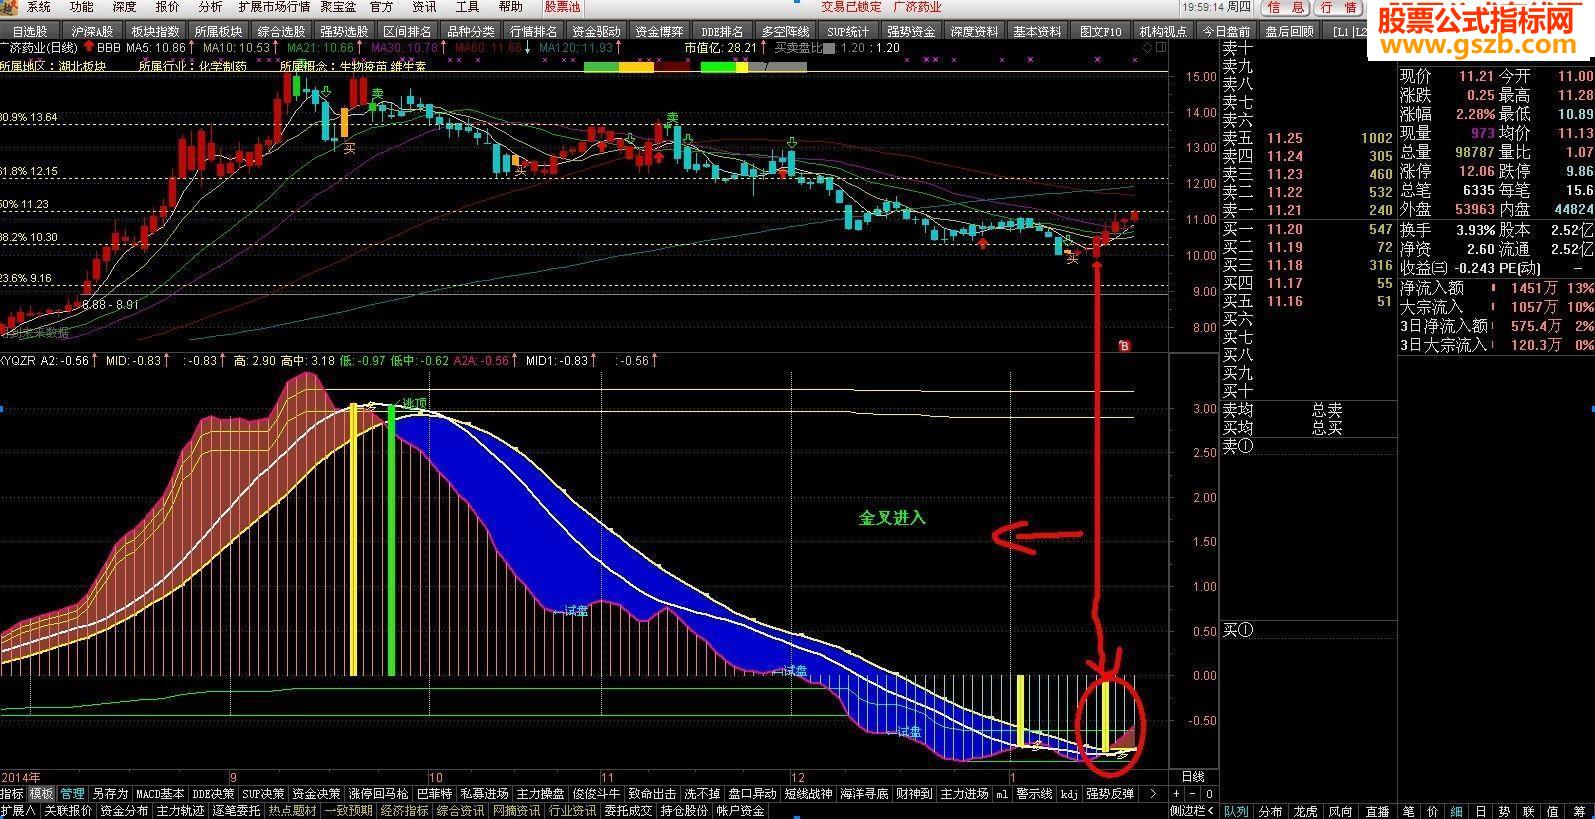This screenshot has height=819, width=1595.
Task: Open the 扩展市场行情 menu
Action: [274, 7]
